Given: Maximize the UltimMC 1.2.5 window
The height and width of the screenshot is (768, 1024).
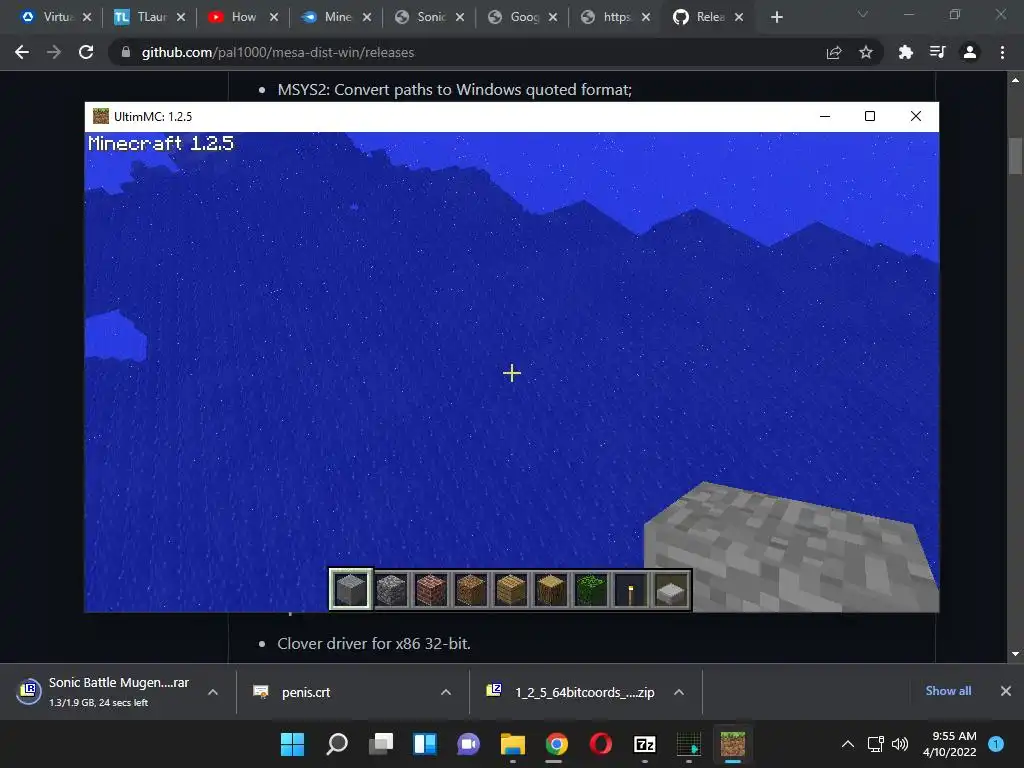Looking at the screenshot, I should coord(870,116).
